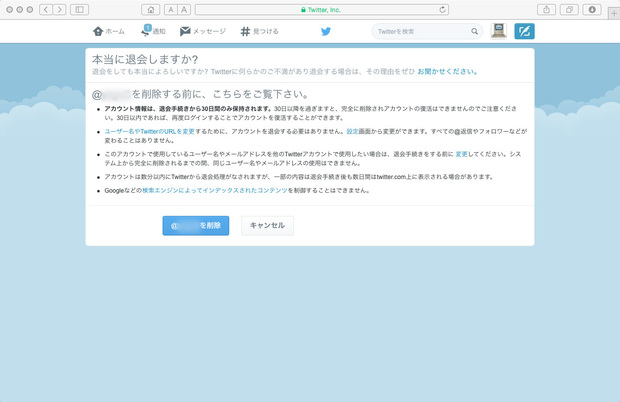The width and height of the screenshot is (620, 402).
Task: Click the search magnifier icon
Action: 476,31
